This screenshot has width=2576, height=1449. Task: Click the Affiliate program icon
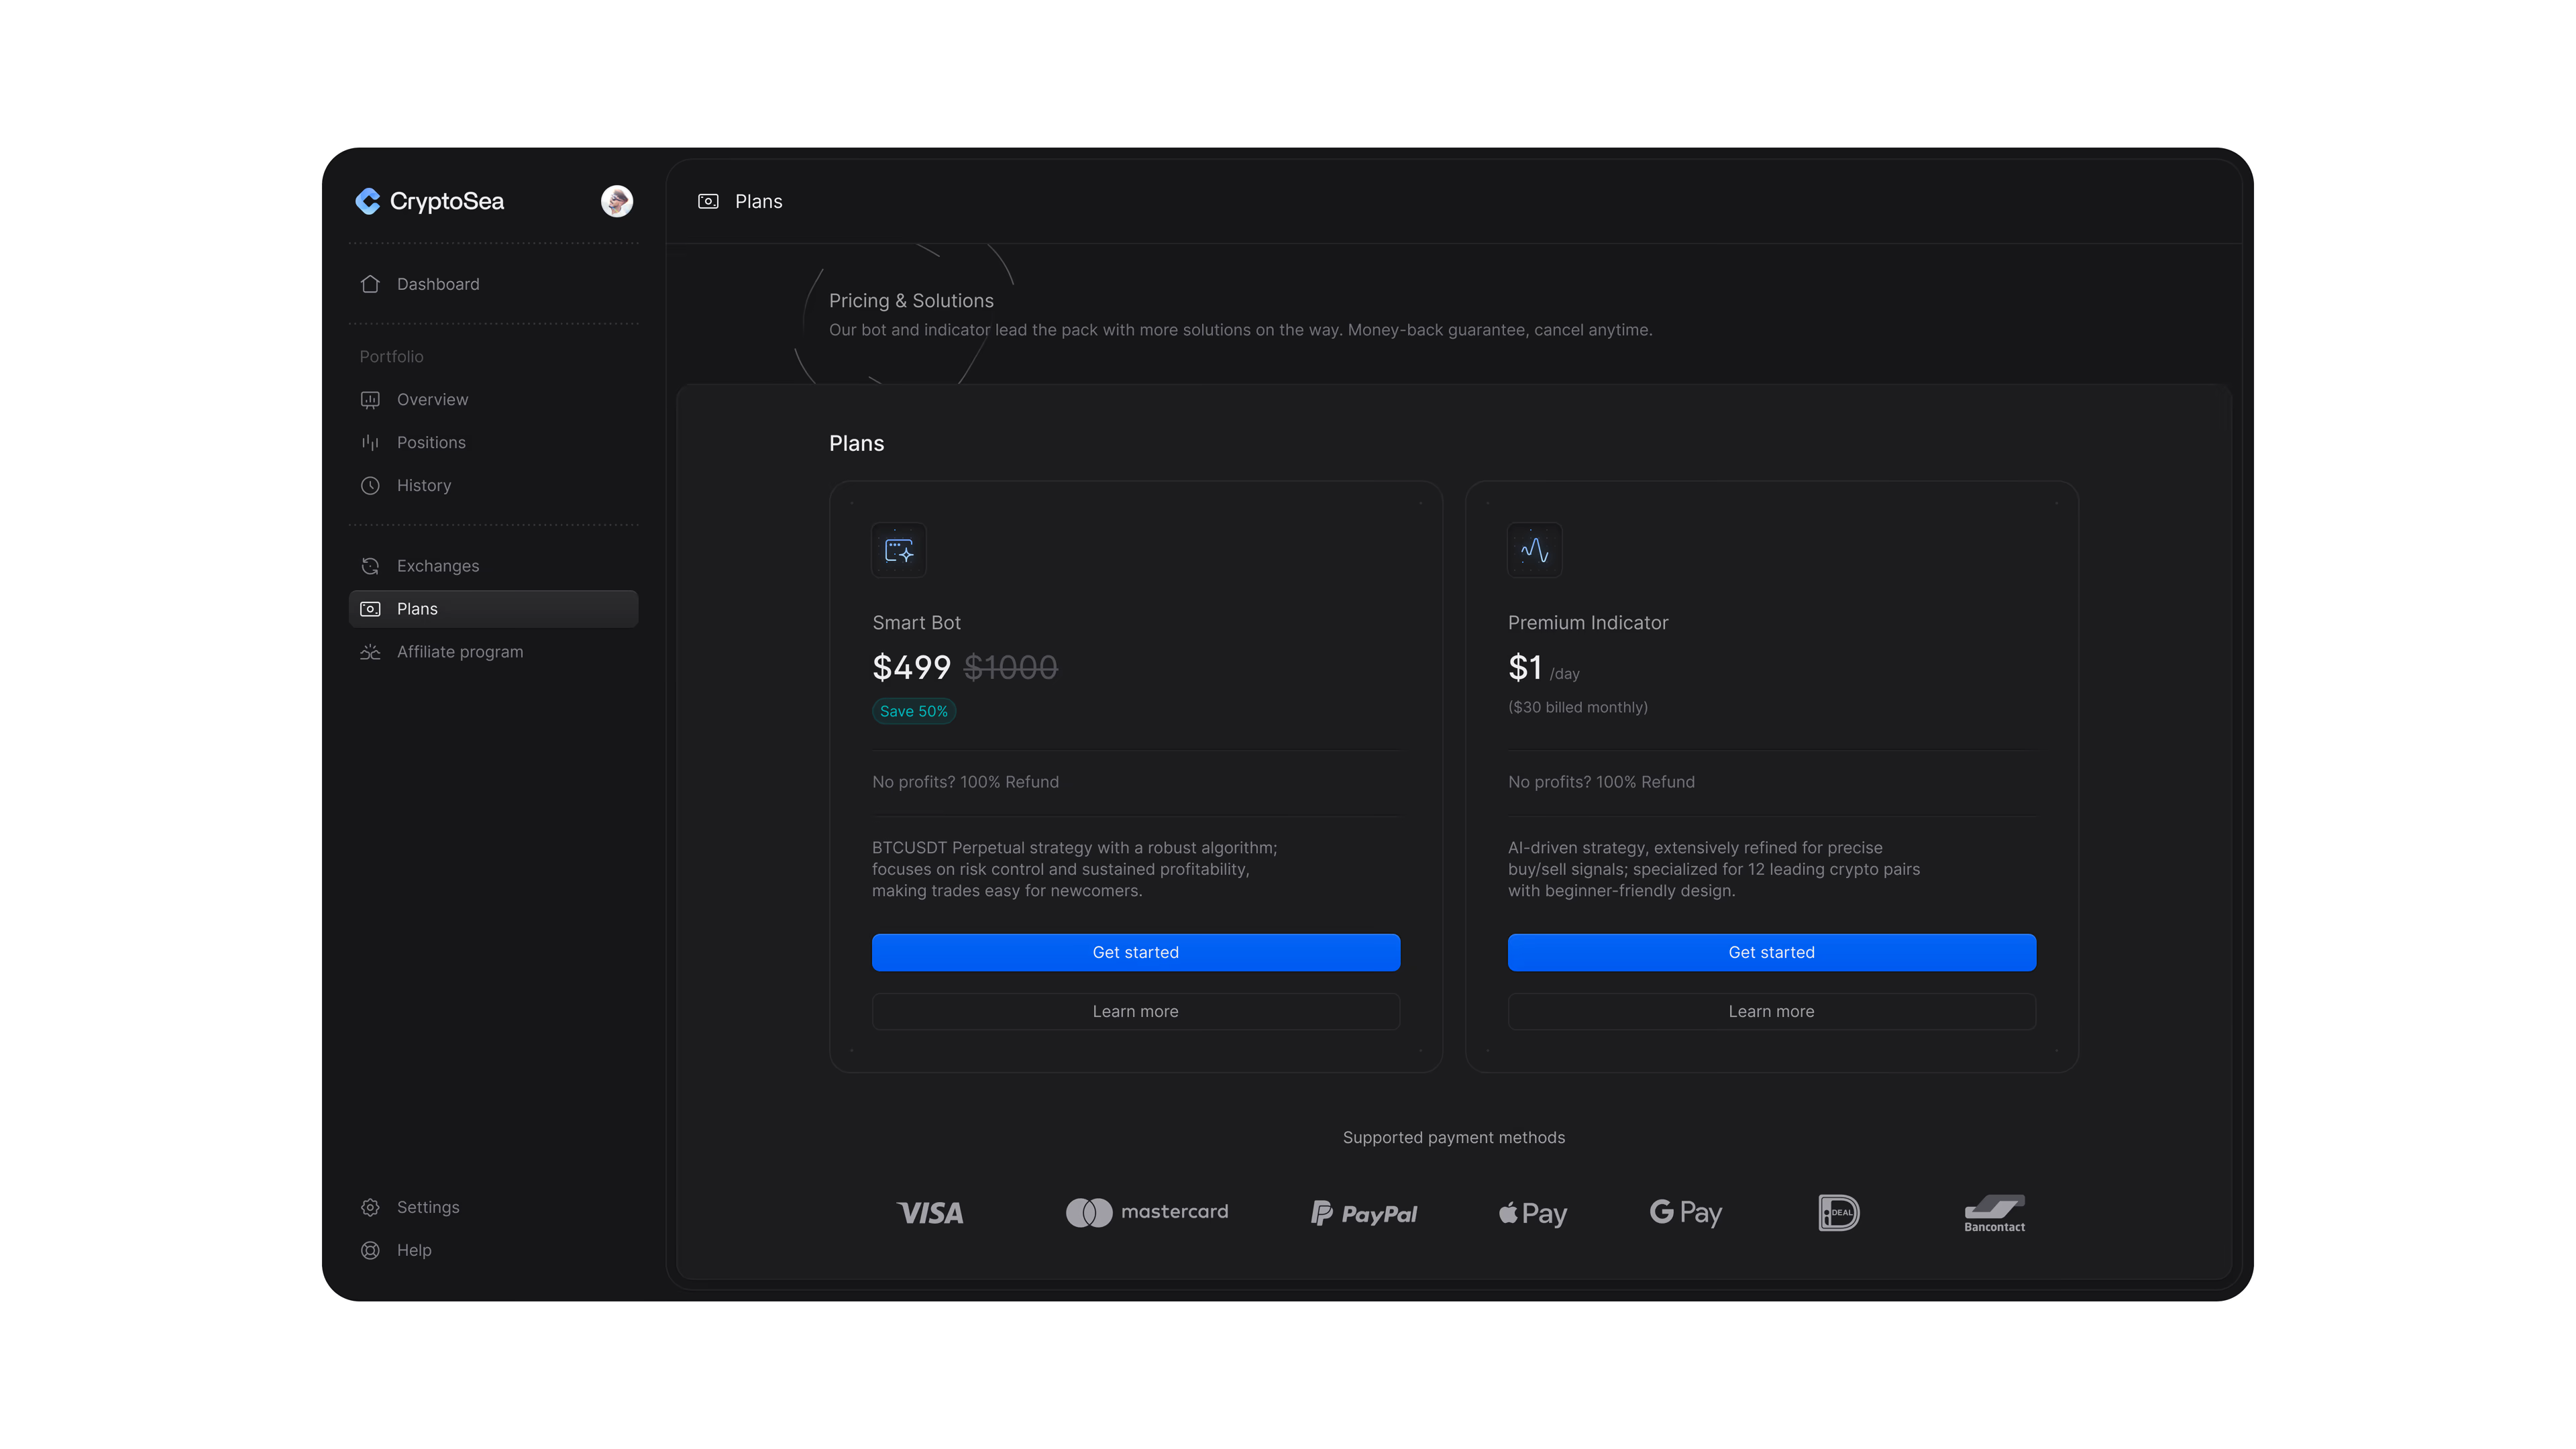coord(370,652)
